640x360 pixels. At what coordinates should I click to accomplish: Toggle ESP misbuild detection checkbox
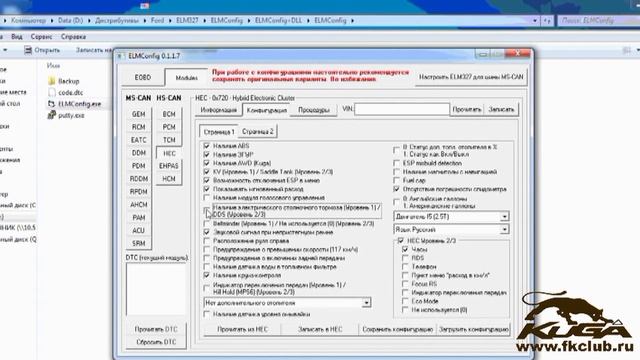point(396,163)
